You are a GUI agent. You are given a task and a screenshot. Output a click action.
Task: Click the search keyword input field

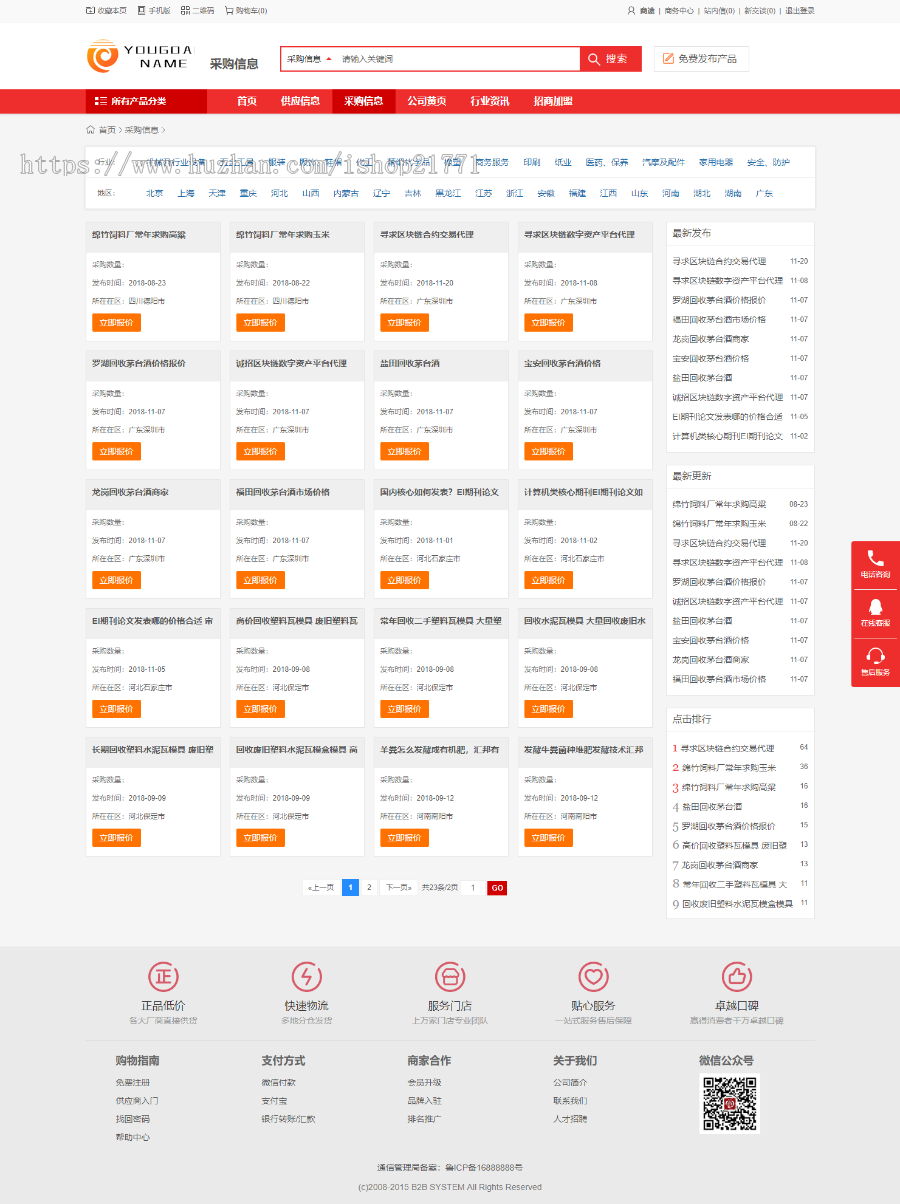coord(458,59)
